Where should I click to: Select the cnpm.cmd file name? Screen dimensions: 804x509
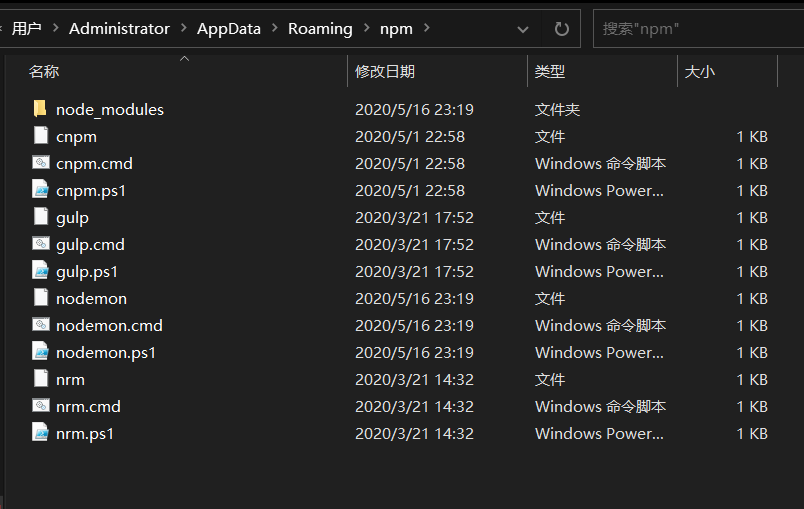click(x=94, y=164)
